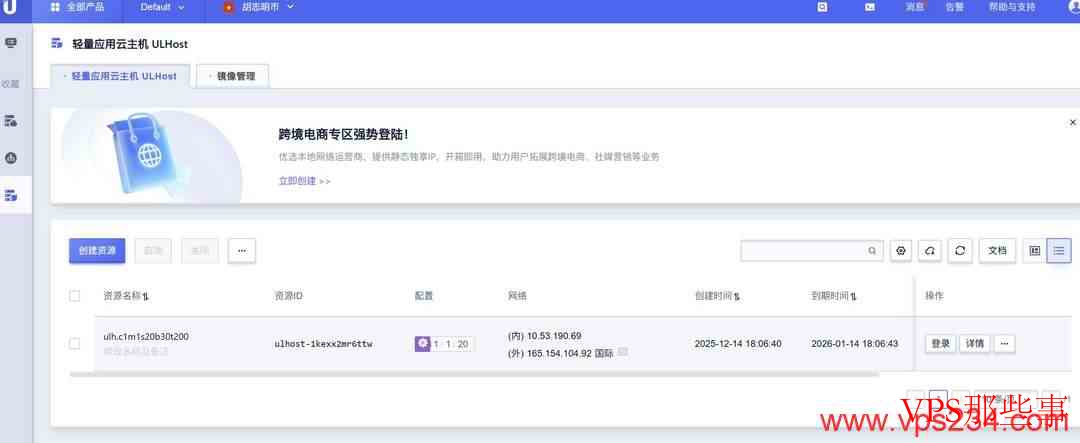Image resolution: width=1080 pixels, height=443 pixels.
Task: Open the 文档 documentation button
Action: click(x=997, y=251)
